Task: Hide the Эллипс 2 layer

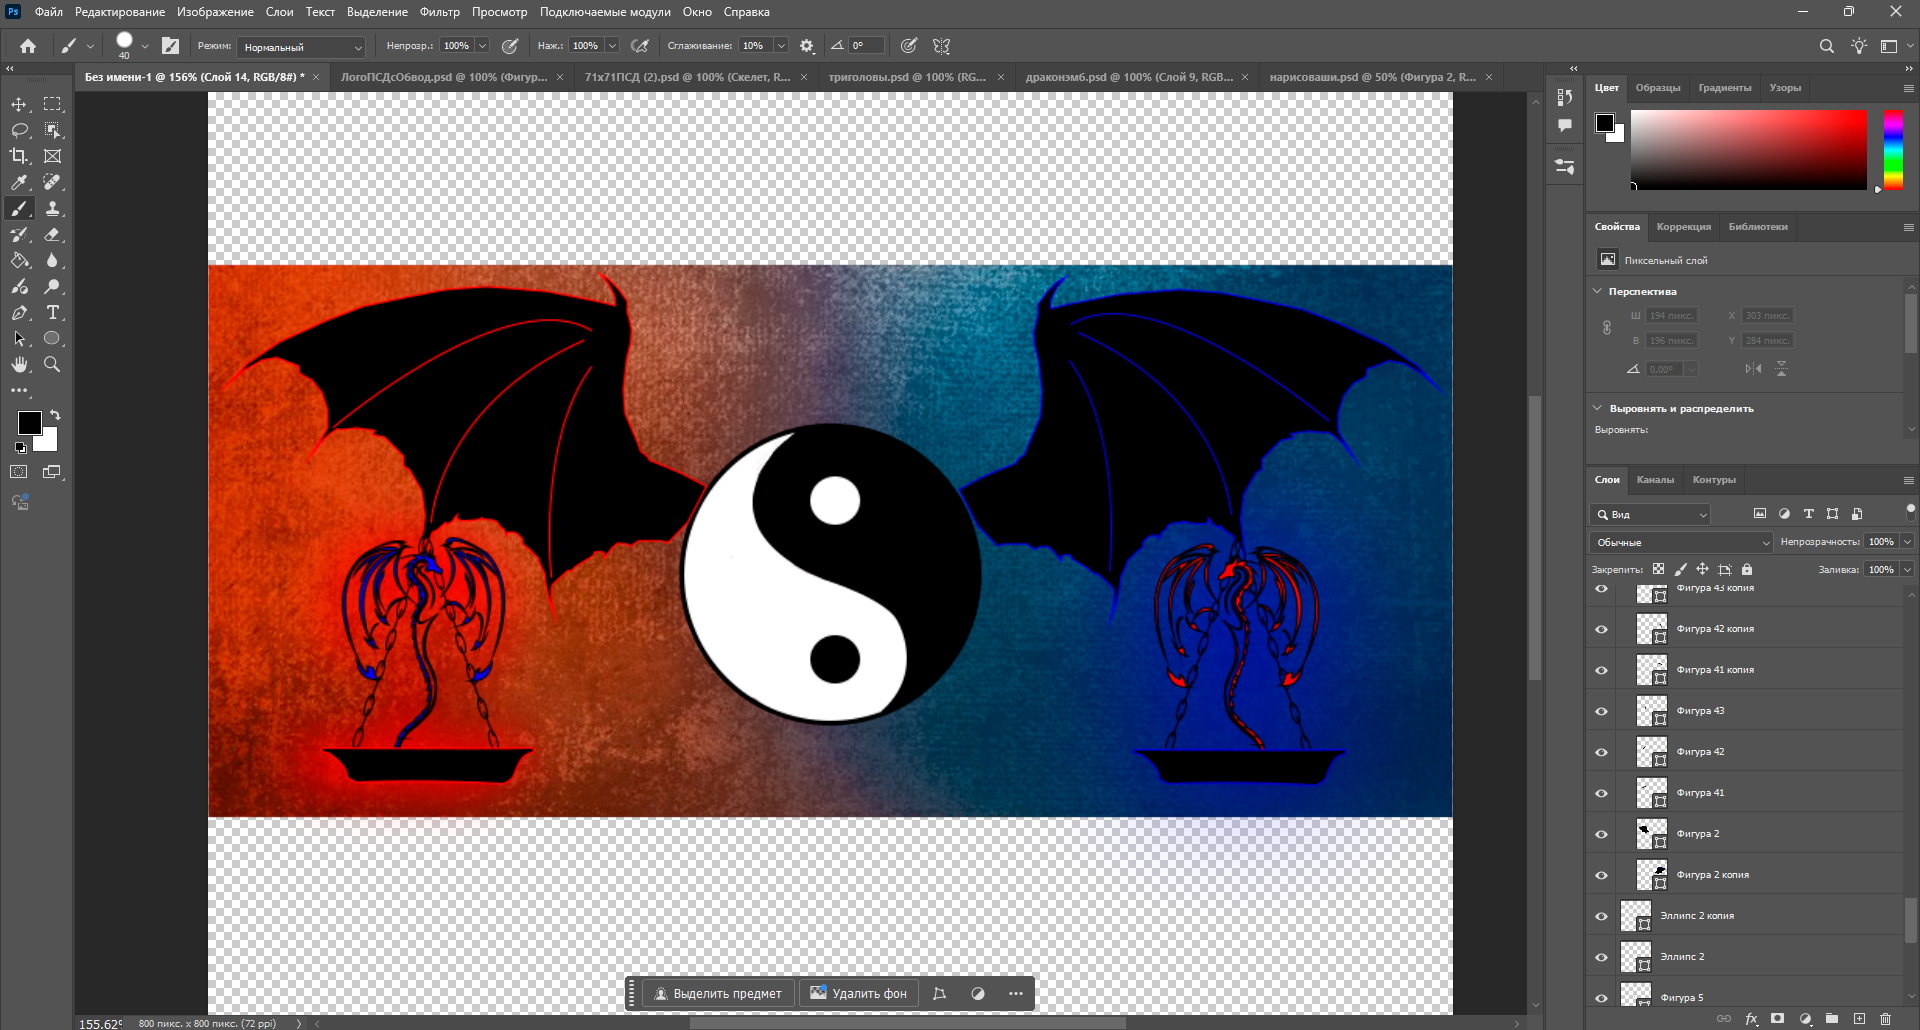Action: tap(1601, 957)
